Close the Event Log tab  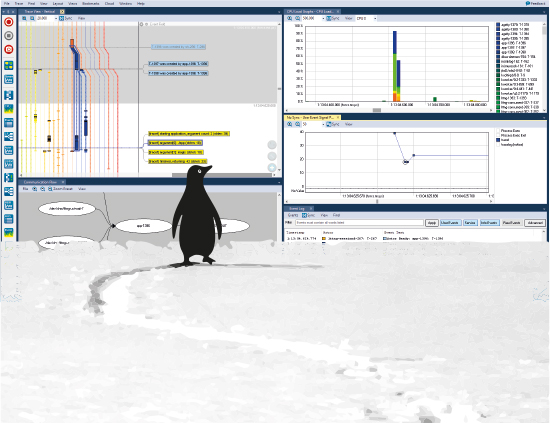(x=311, y=208)
